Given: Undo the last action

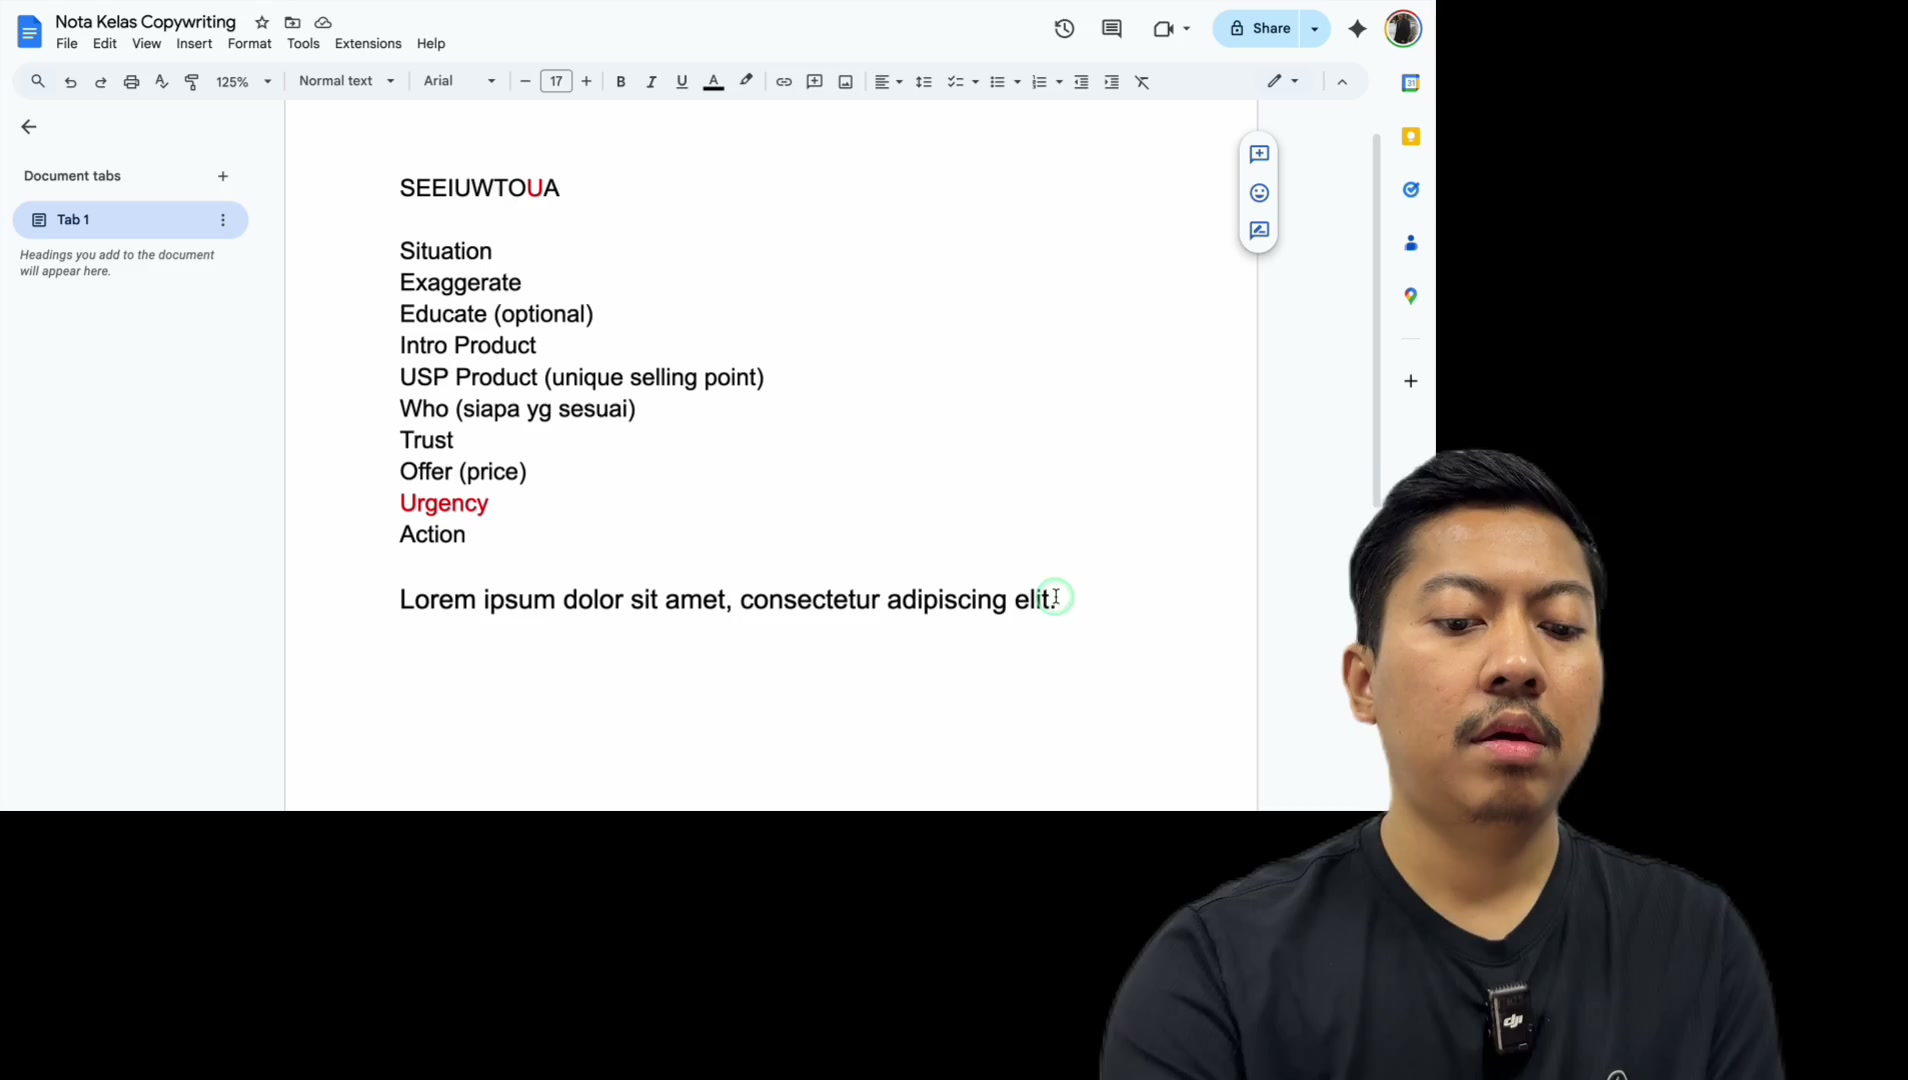Looking at the screenshot, I should pyautogui.click(x=70, y=82).
